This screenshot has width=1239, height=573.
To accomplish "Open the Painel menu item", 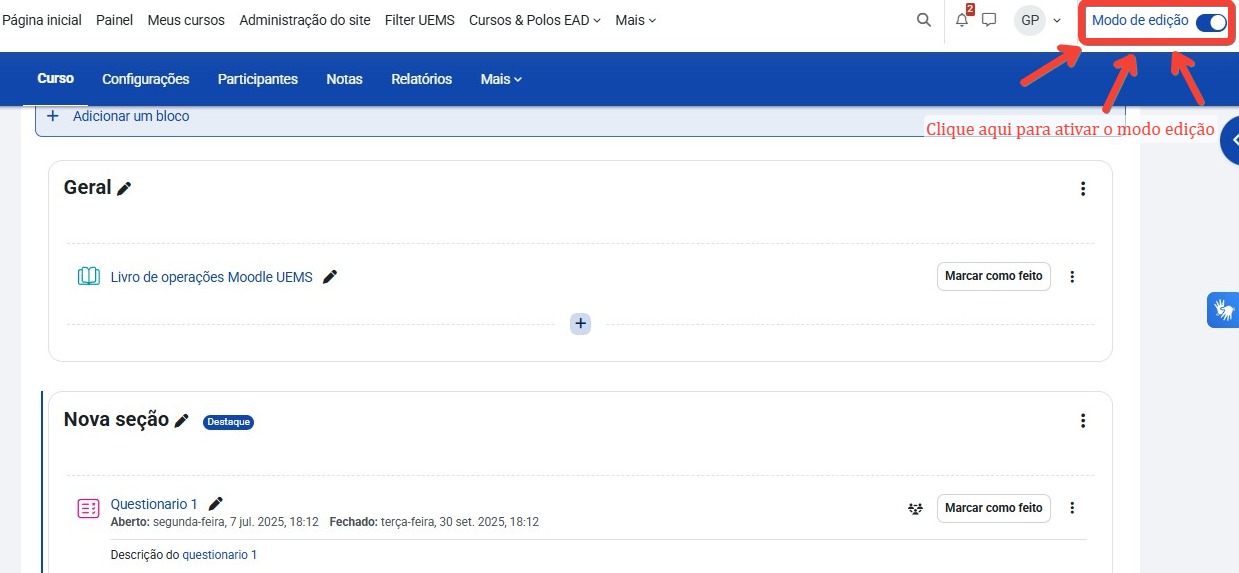I will click(114, 20).
